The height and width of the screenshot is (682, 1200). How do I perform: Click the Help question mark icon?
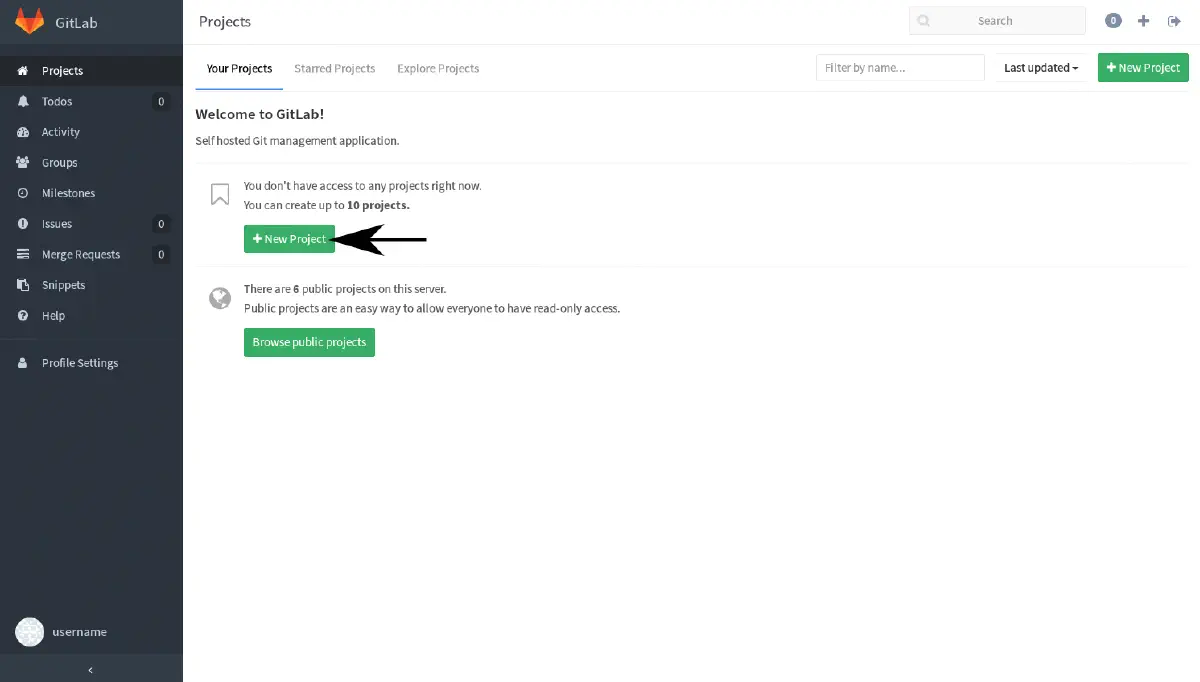pos(22,315)
